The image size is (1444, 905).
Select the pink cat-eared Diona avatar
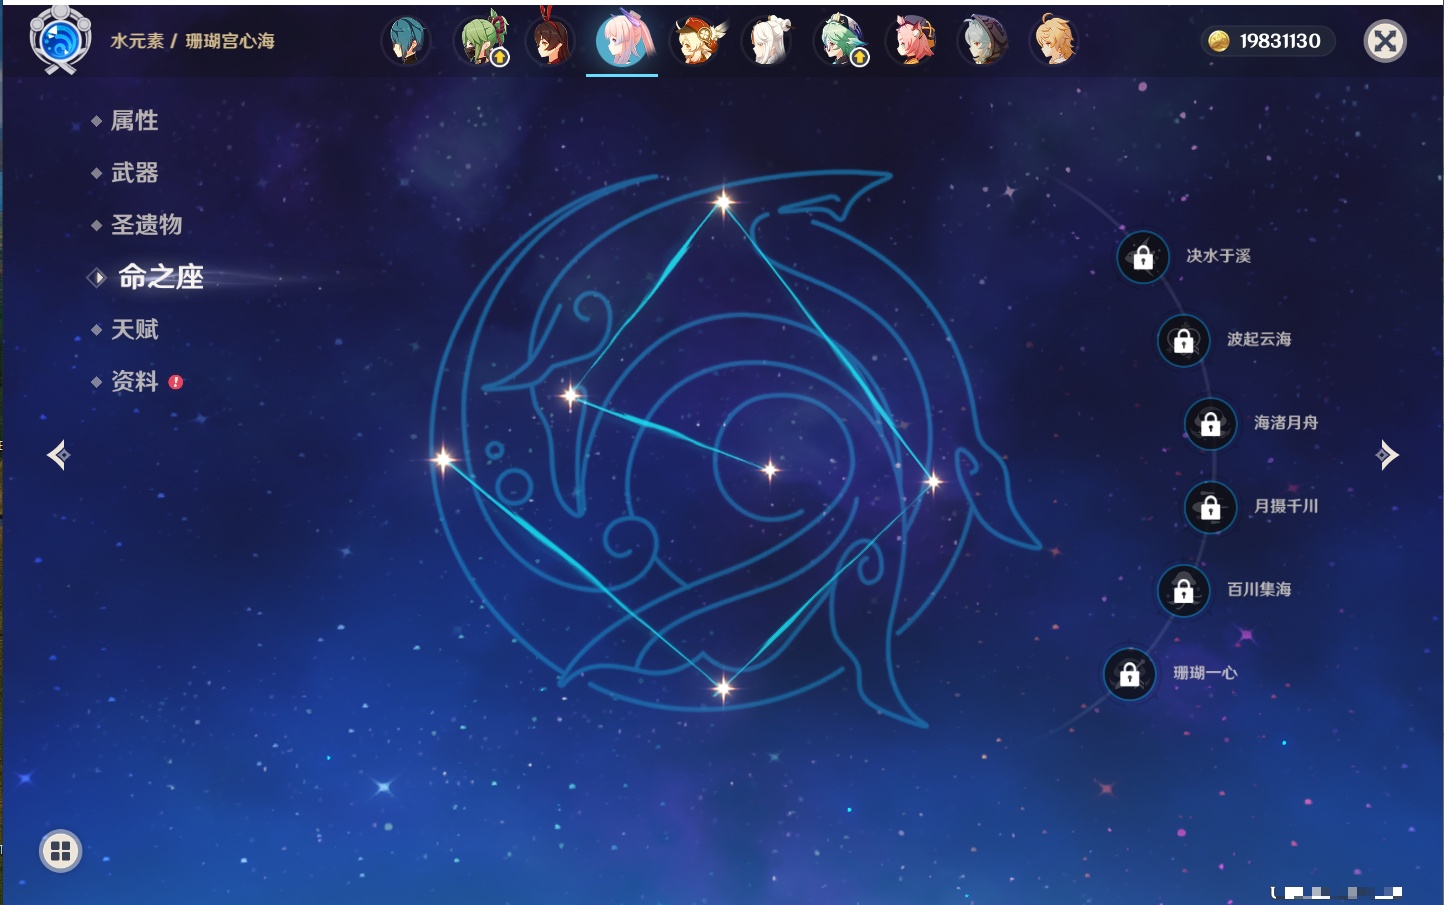click(911, 41)
